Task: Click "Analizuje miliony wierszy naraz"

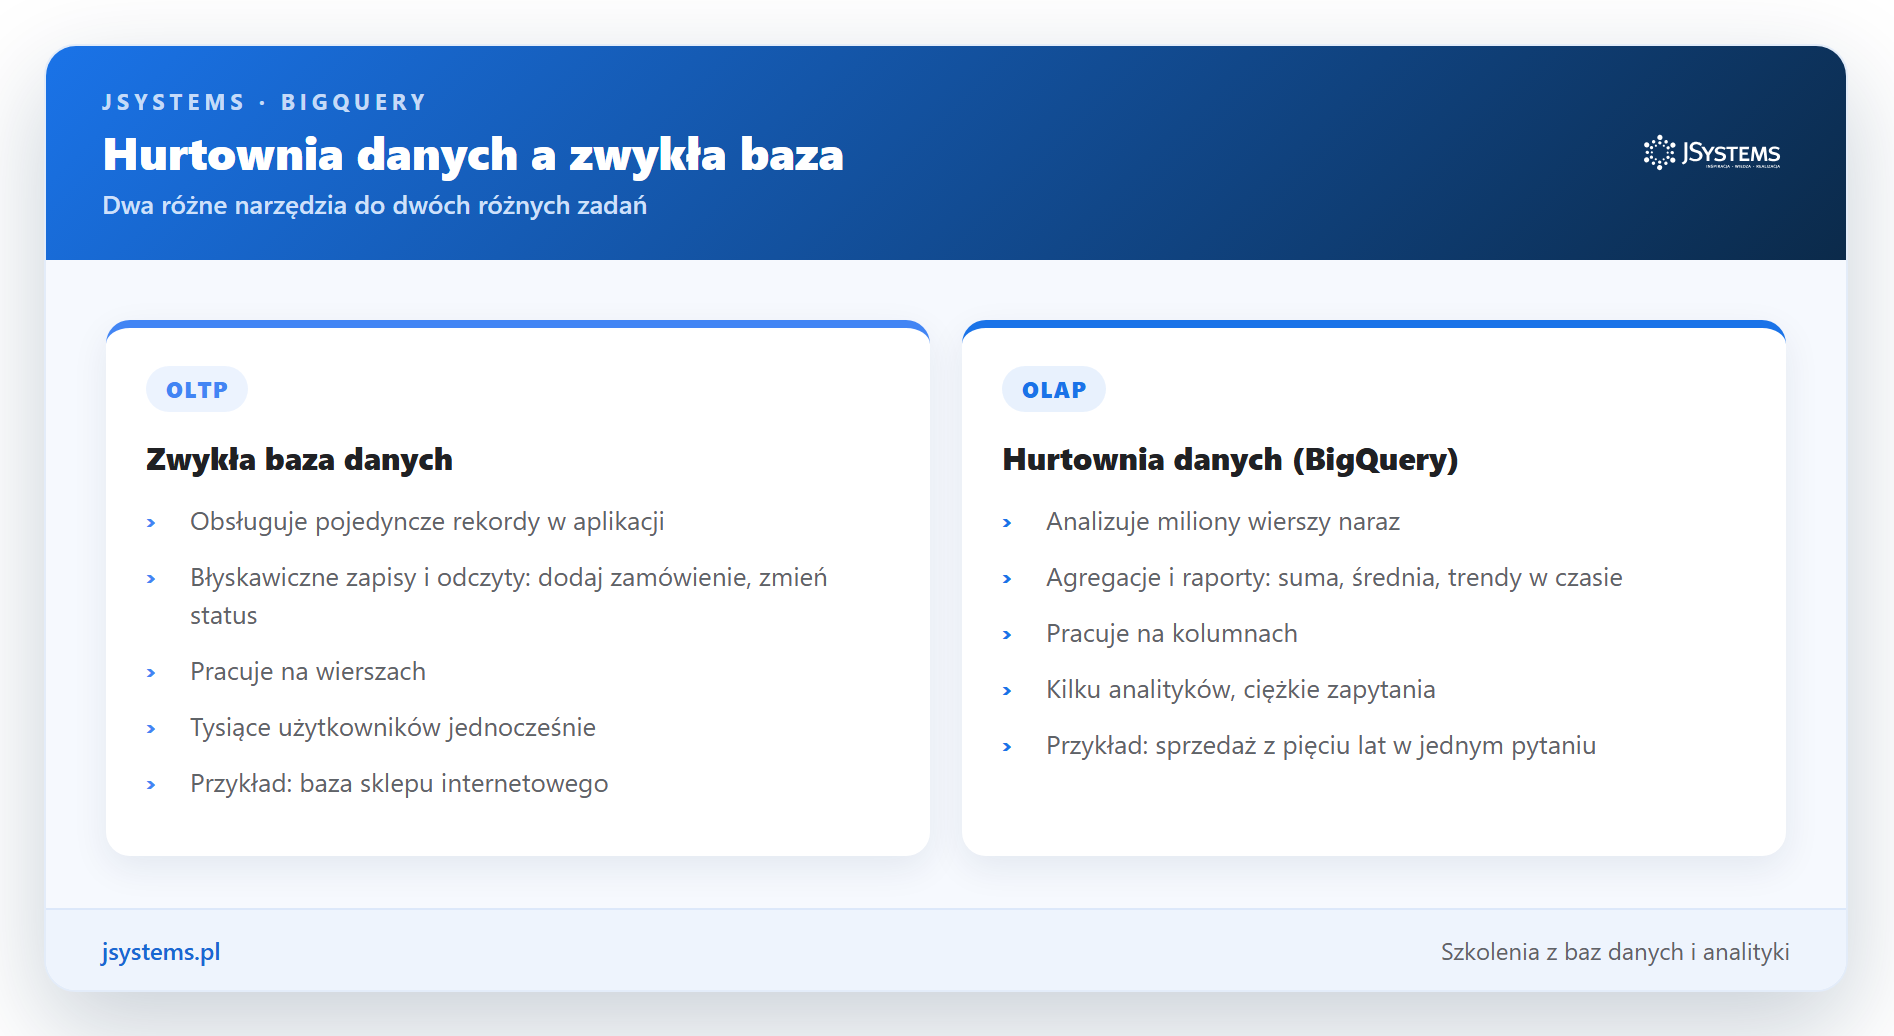Action: [x=1223, y=522]
